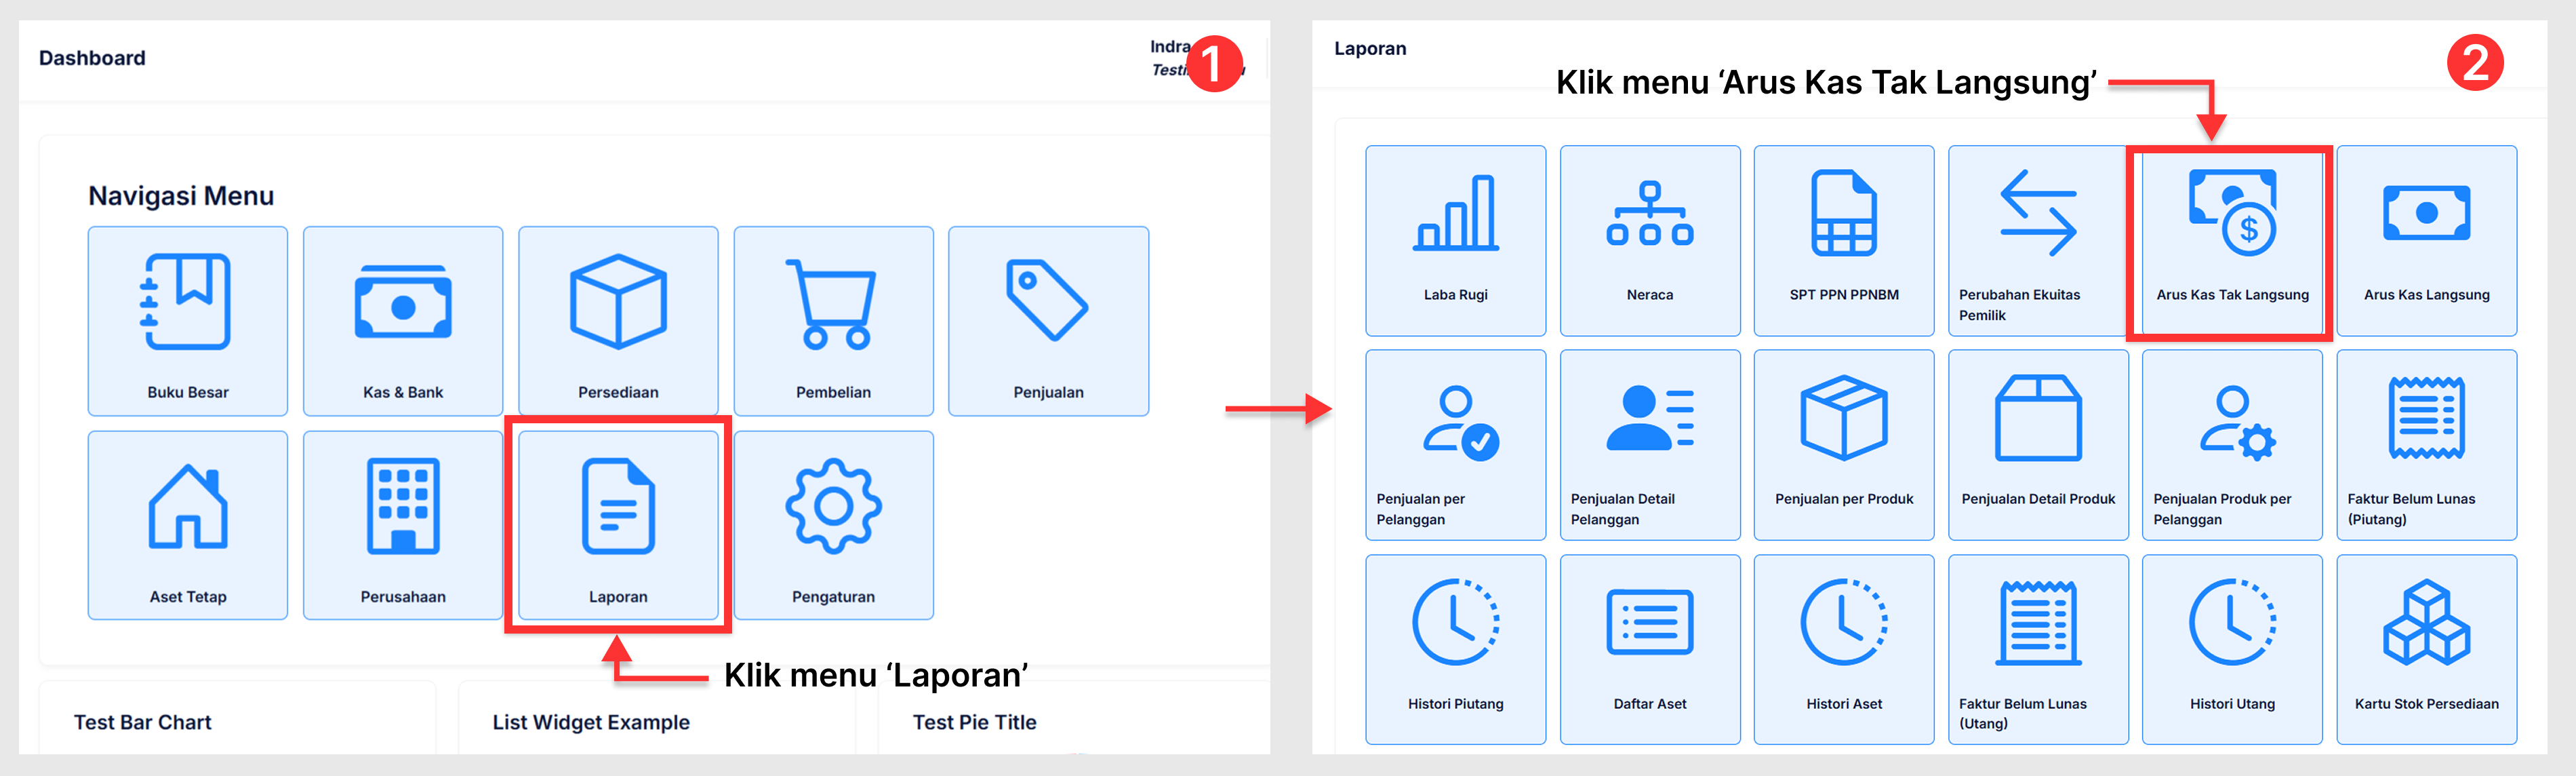Click Perubahan Ekuitas Pemilik arrows icon
The image size is (2576, 776).
point(2037,215)
